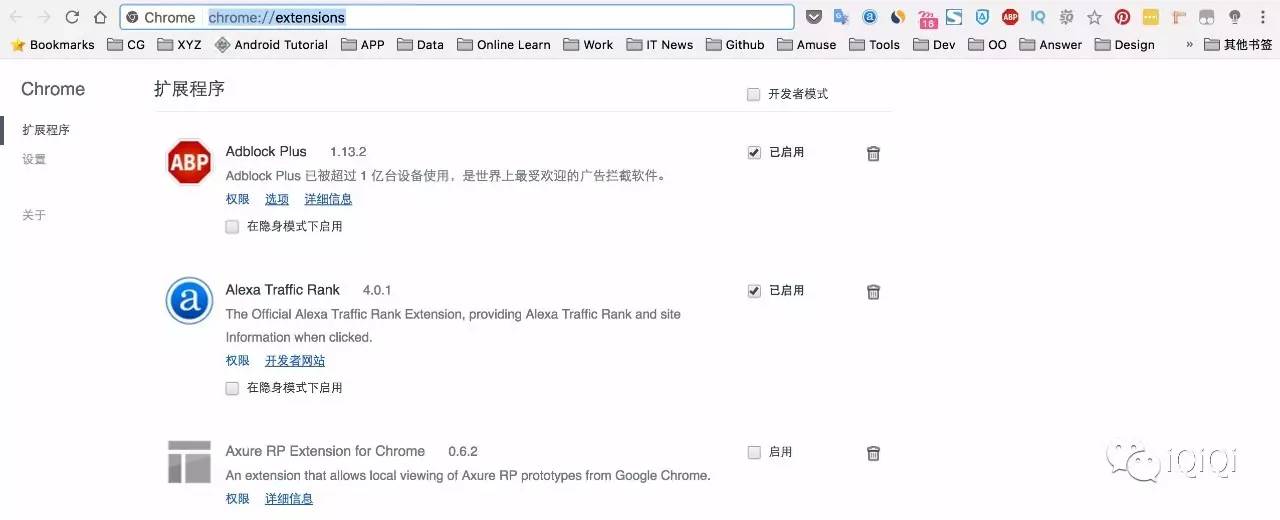Open the Dev bookmarks folder
The image size is (1280, 520).
point(935,44)
